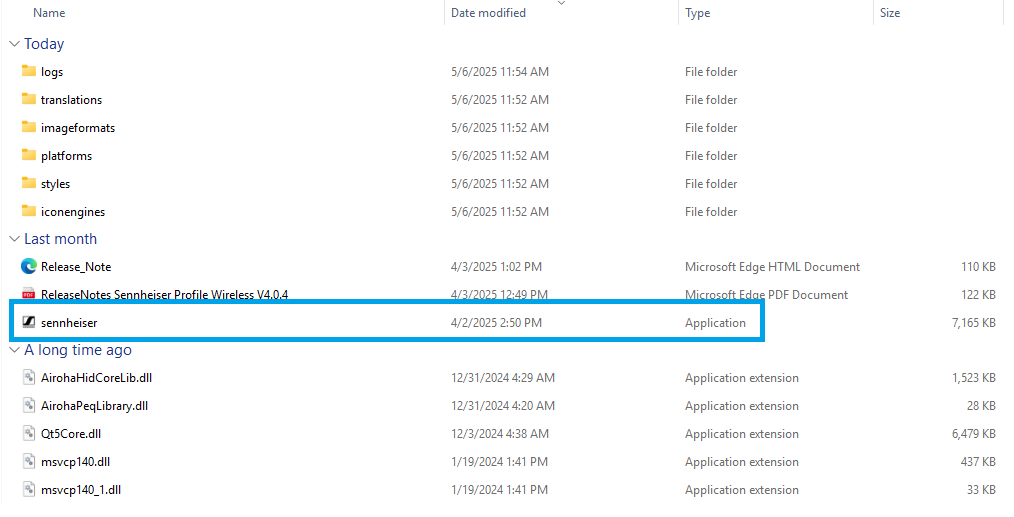This screenshot has height=517, width=1014.
Task: Click the sennheiser application icon
Action: pos(29,323)
